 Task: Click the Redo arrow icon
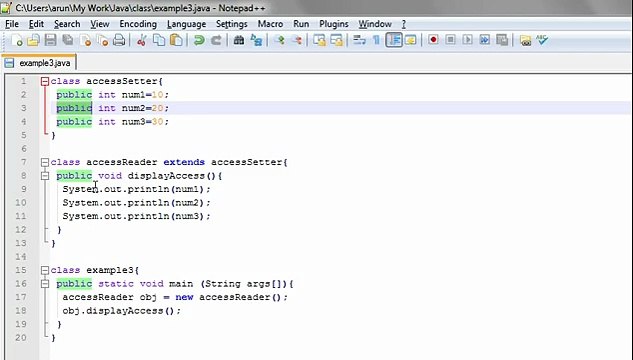click(x=216, y=40)
